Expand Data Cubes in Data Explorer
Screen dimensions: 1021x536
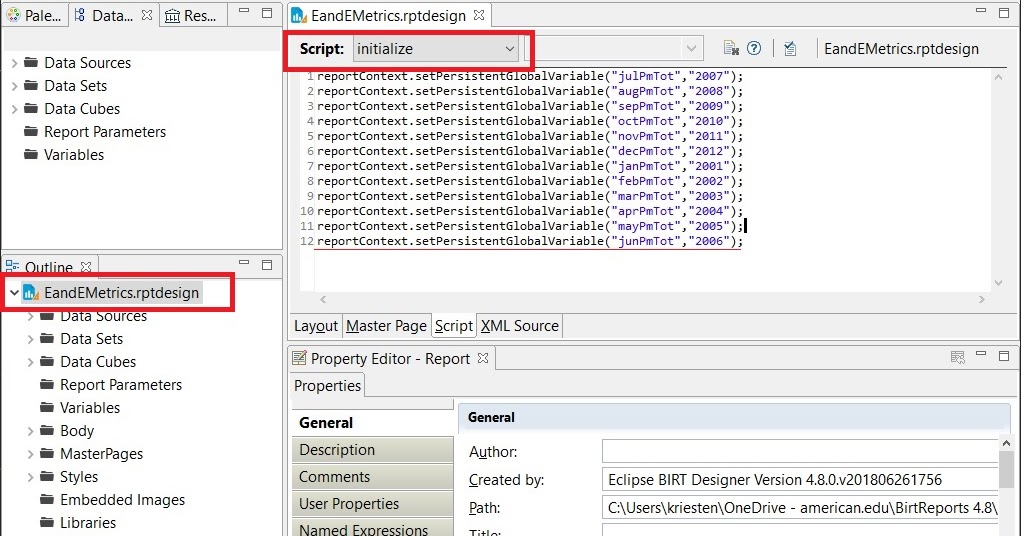point(14,109)
